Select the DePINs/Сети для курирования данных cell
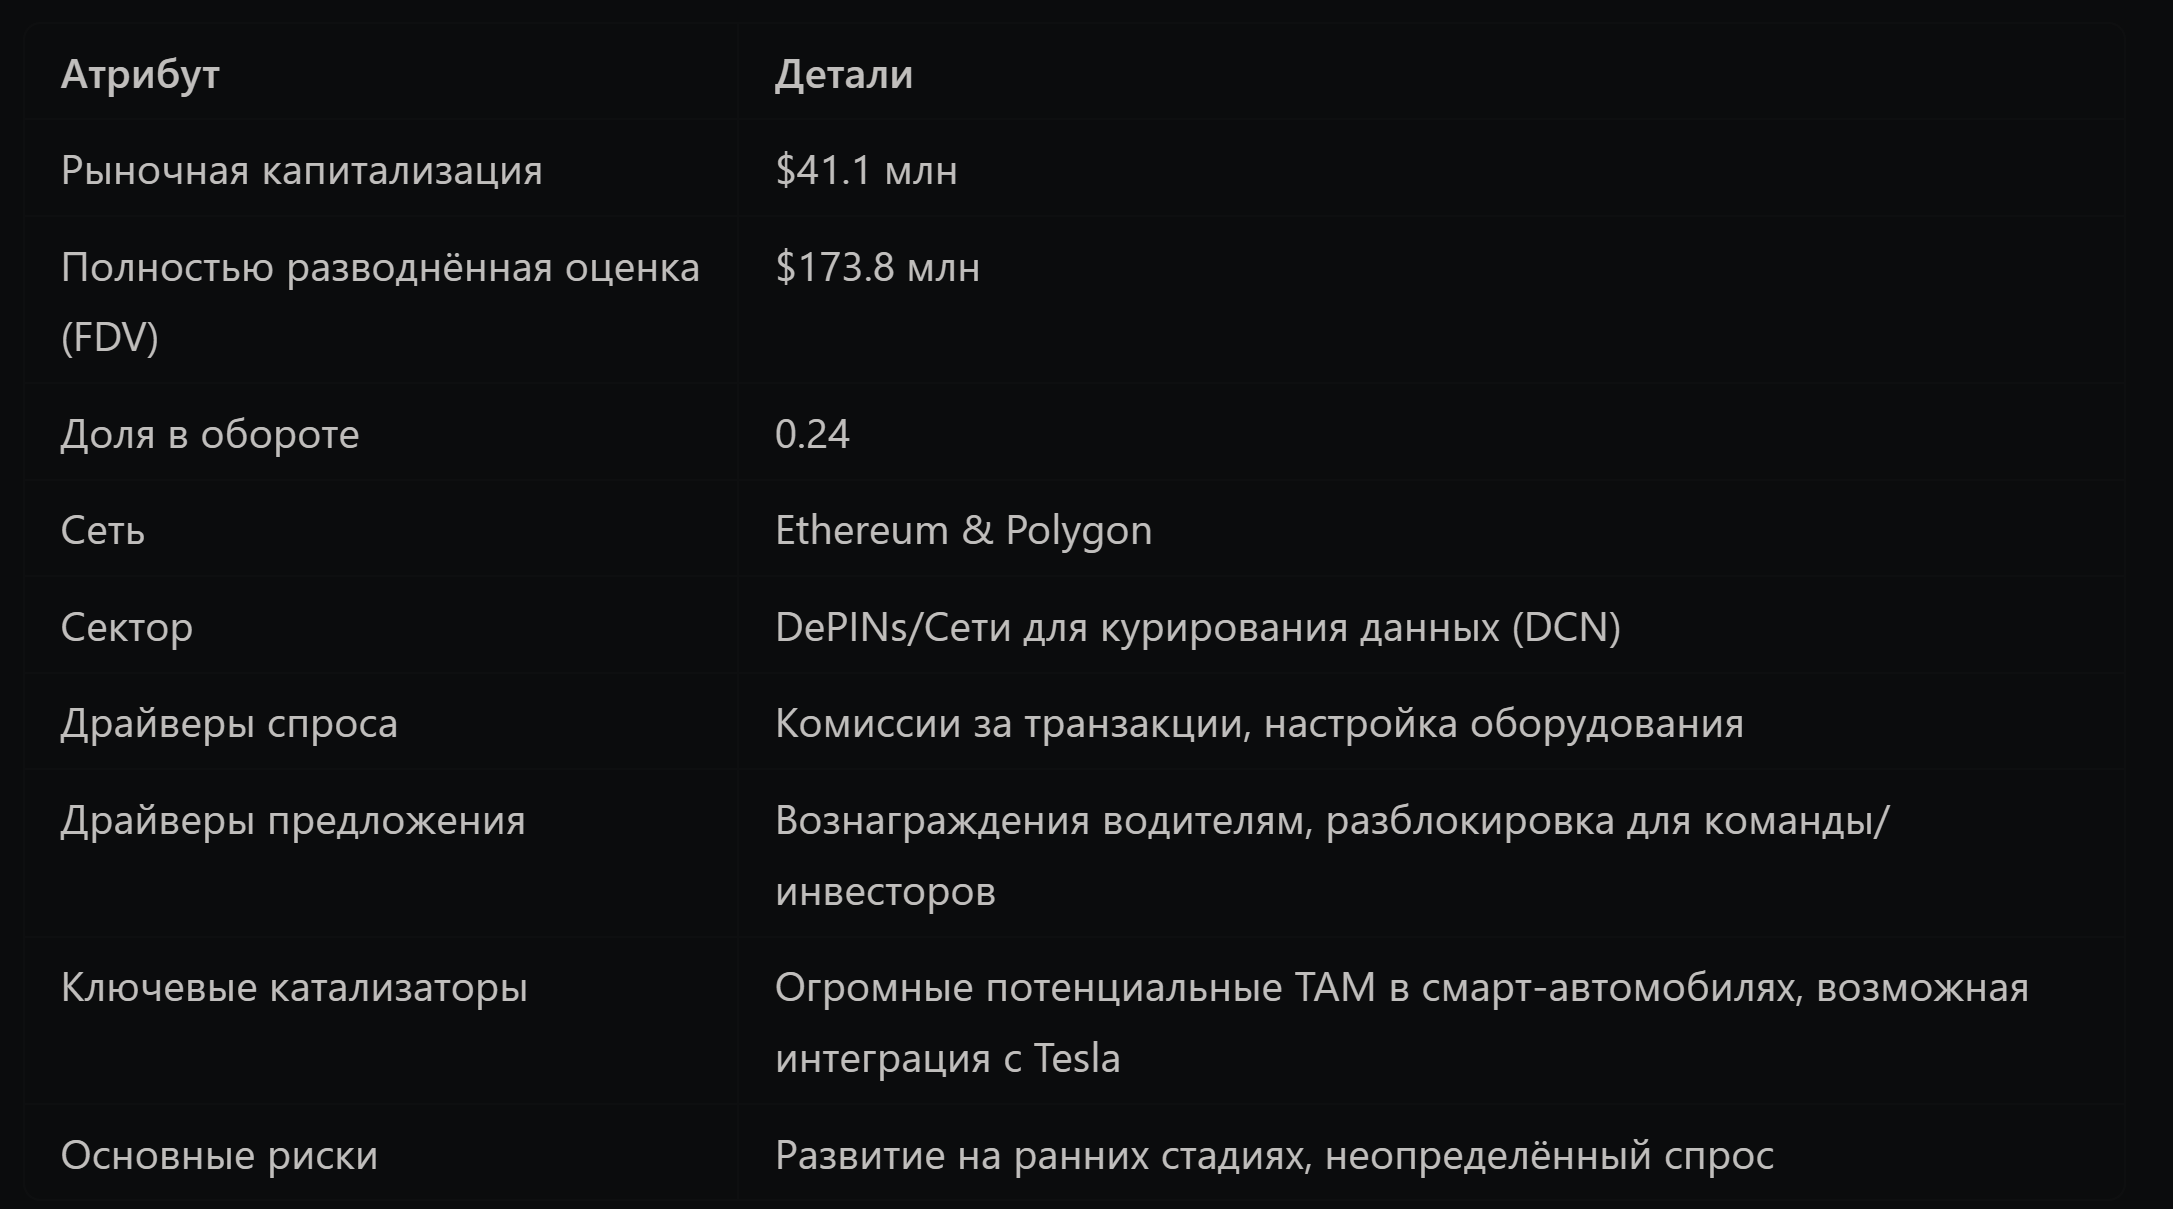This screenshot has width=2173, height=1209. 1198,627
